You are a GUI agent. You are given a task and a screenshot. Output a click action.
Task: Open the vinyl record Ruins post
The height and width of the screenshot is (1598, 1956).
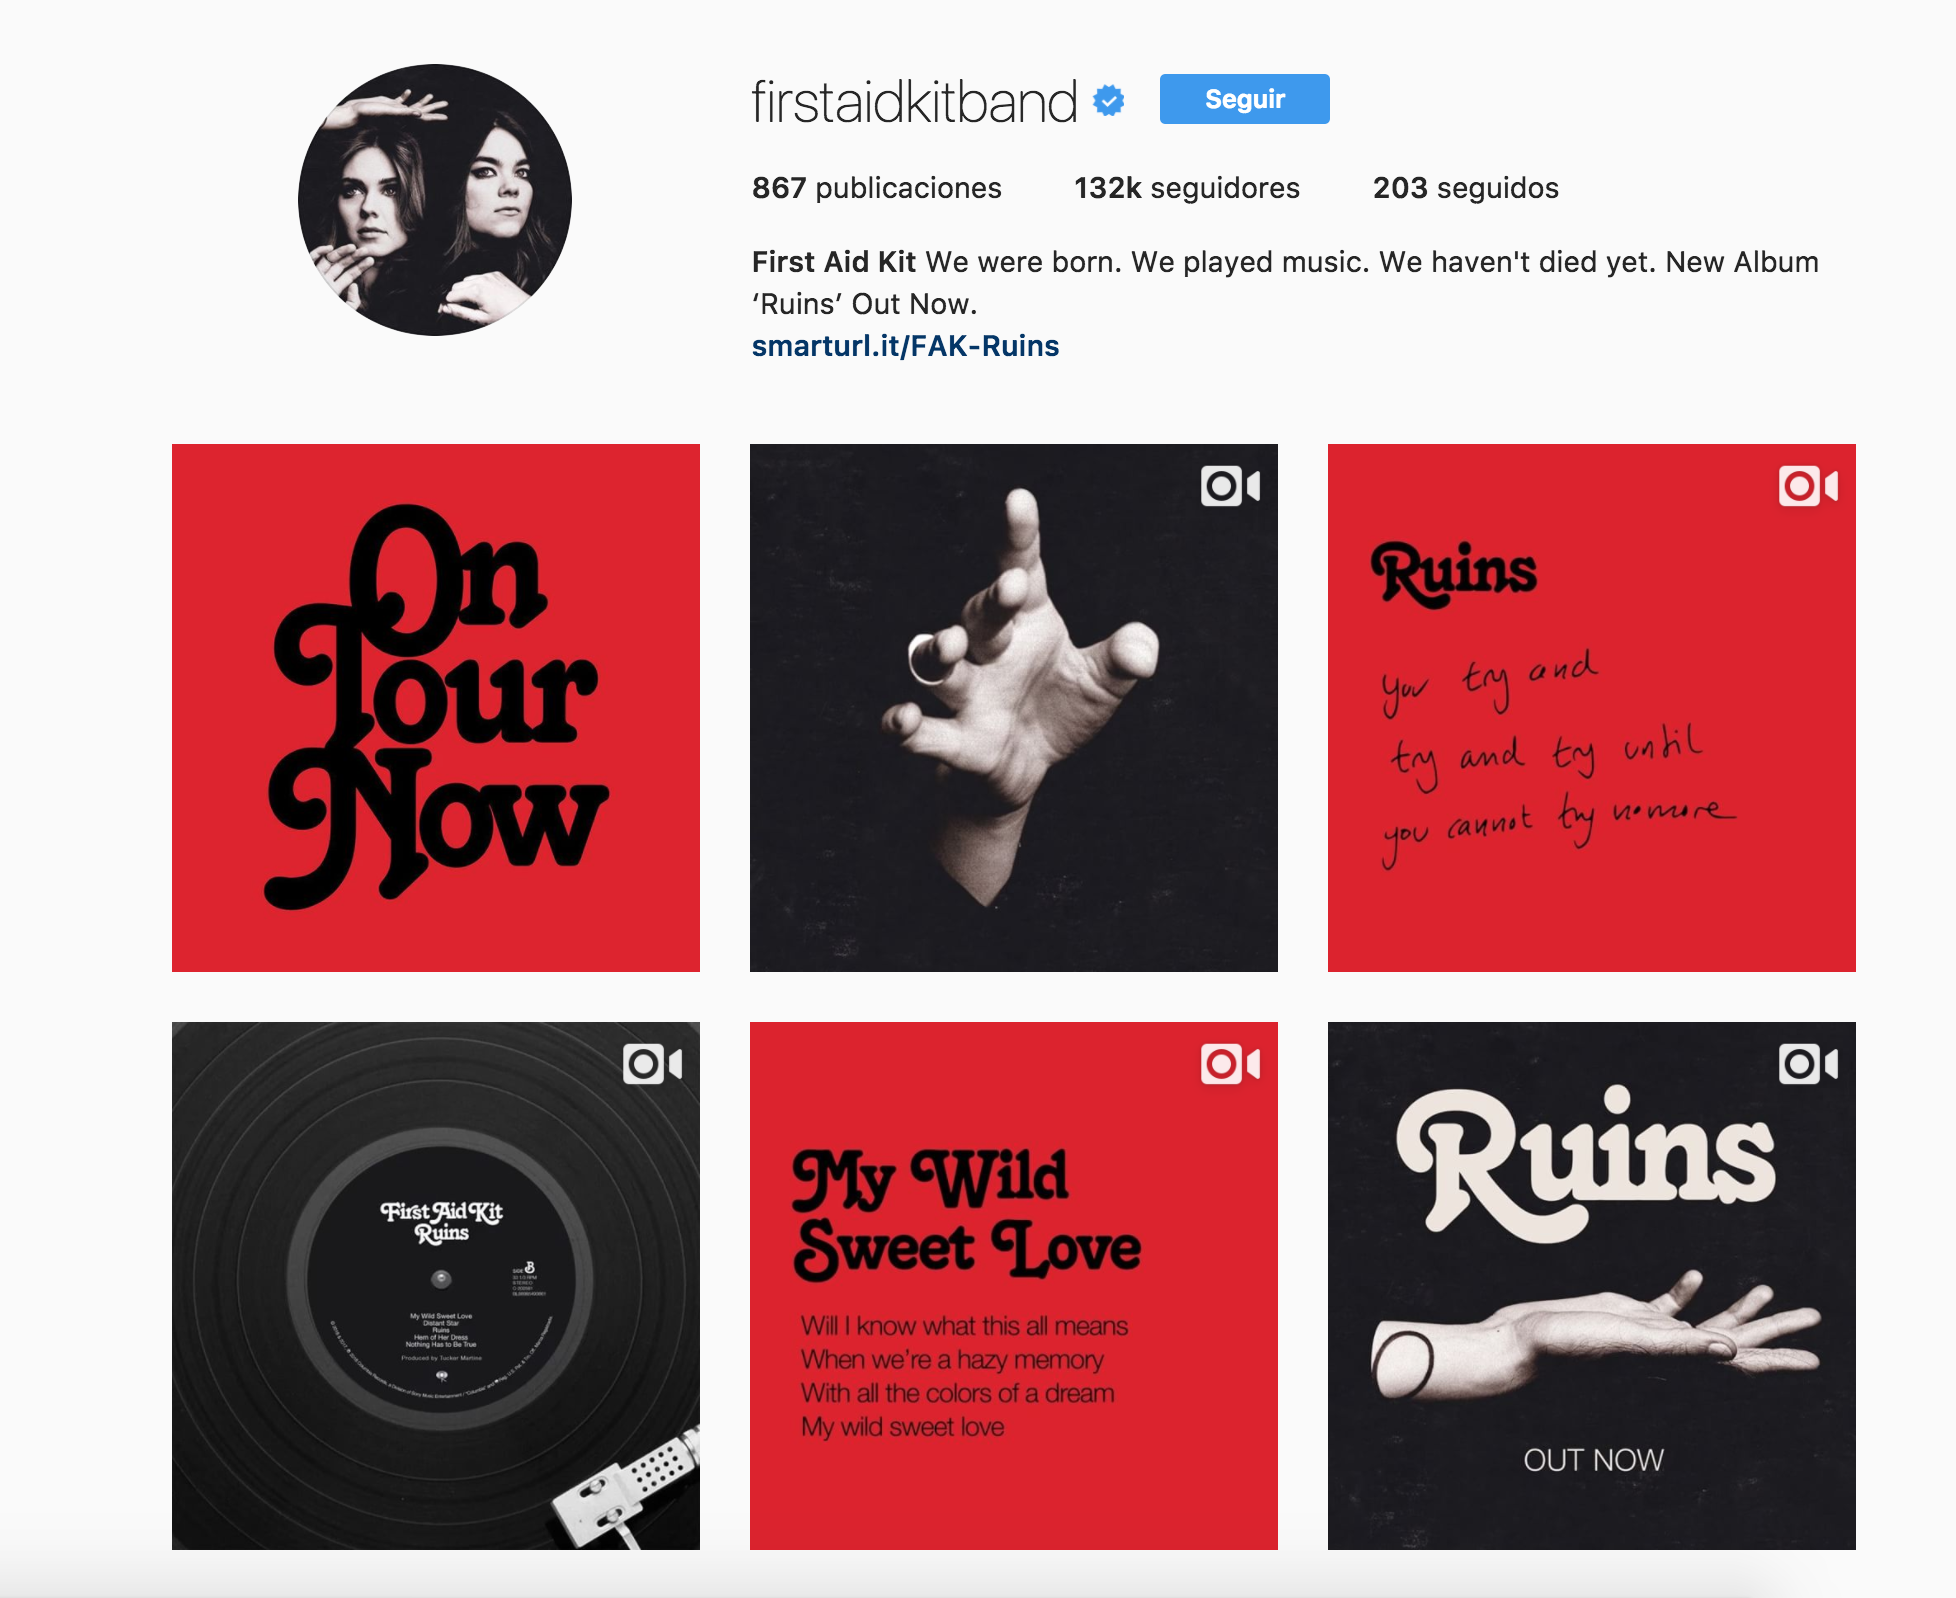pyautogui.click(x=436, y=1286)
